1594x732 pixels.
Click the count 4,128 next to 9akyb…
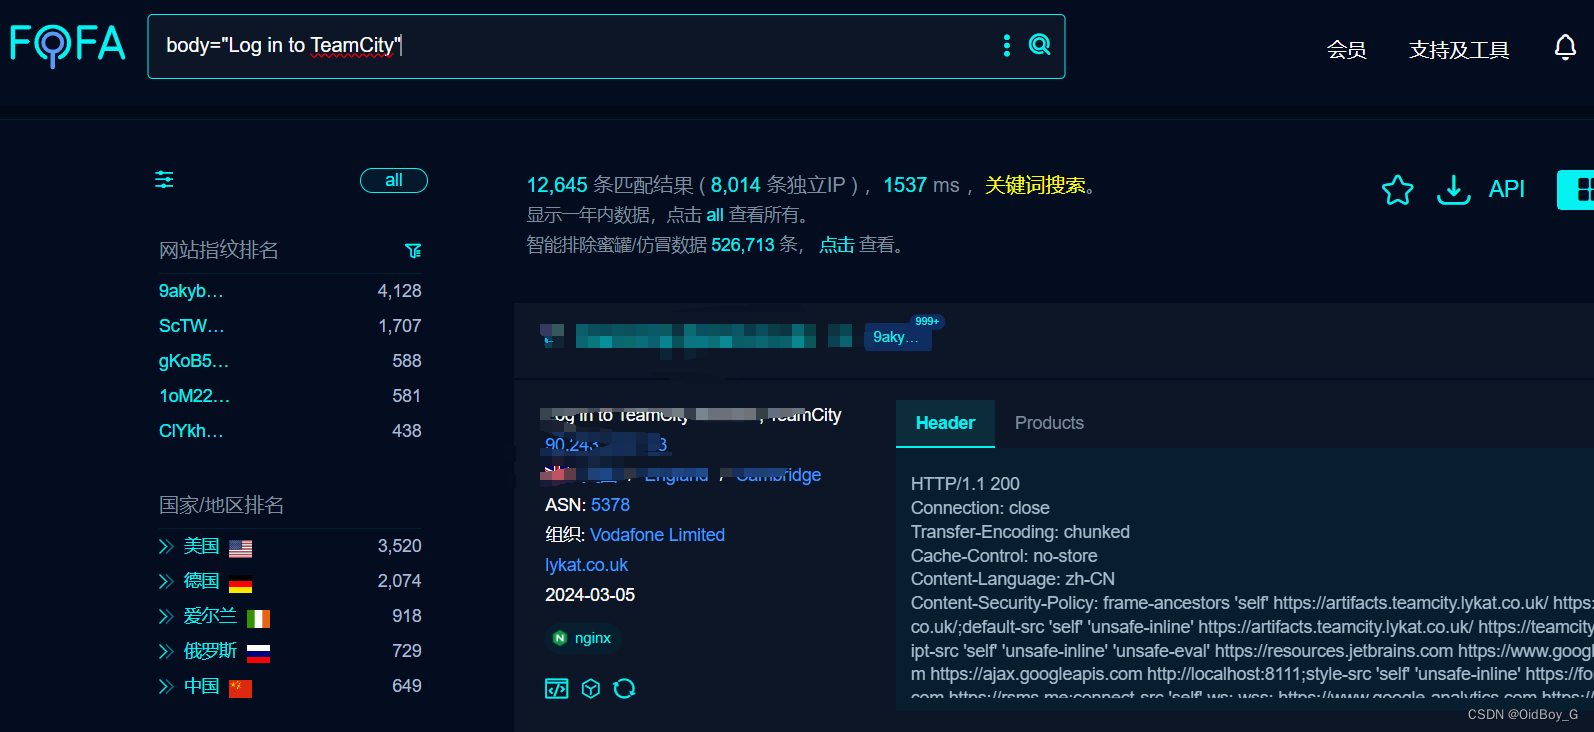[x=399, y=291]
